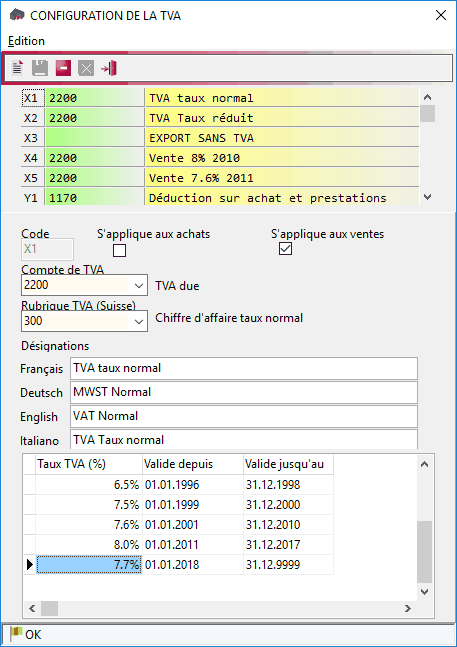Click the row pointer arrow beside 7.7%
457x647 pixels.
click(29, 564)
